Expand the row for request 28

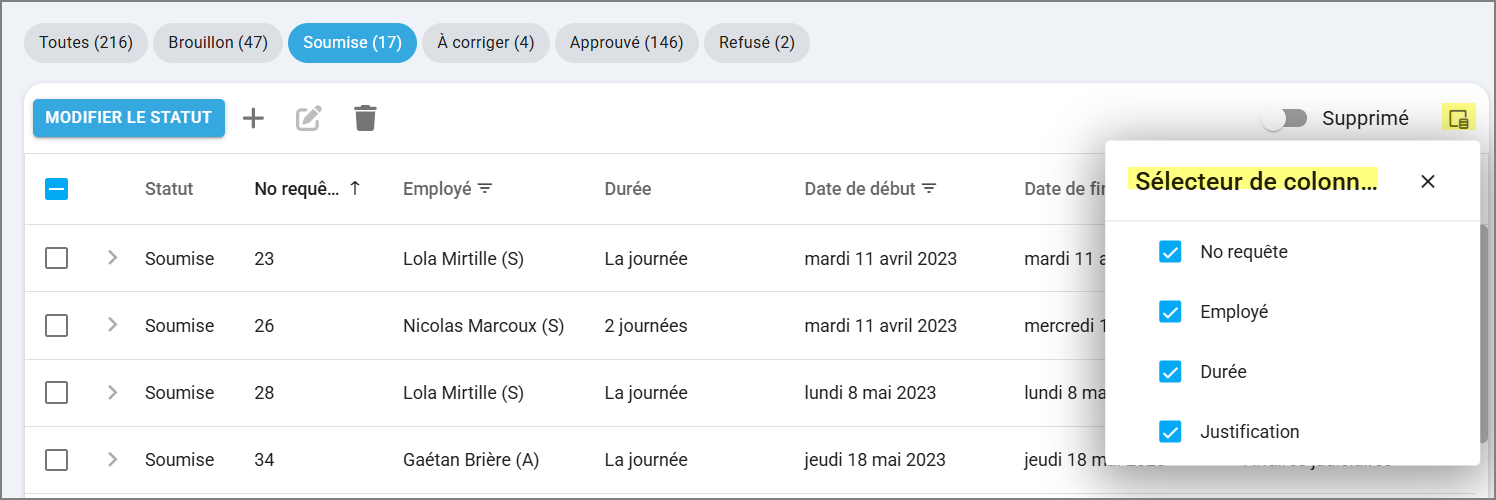tap(112, 392)
